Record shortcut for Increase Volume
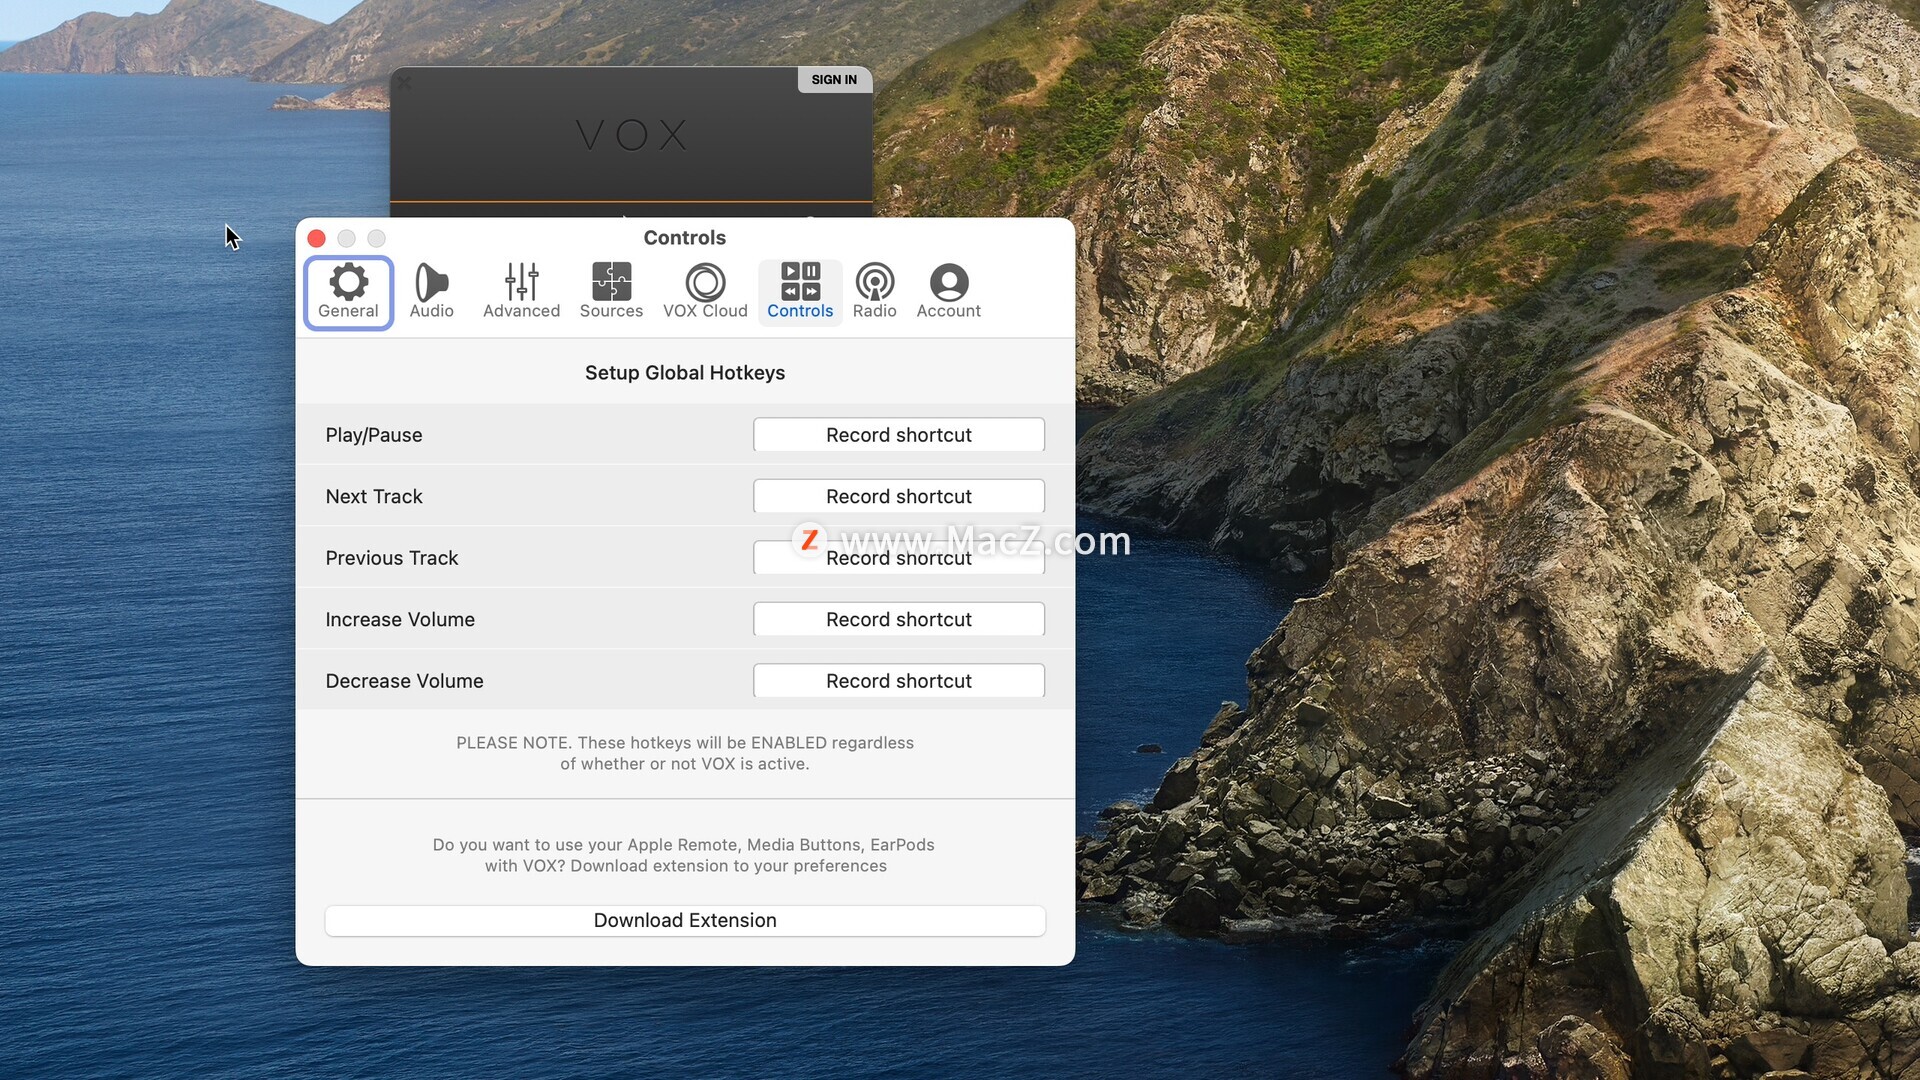Viewport: 1920px width, 1080px height. 899,619
